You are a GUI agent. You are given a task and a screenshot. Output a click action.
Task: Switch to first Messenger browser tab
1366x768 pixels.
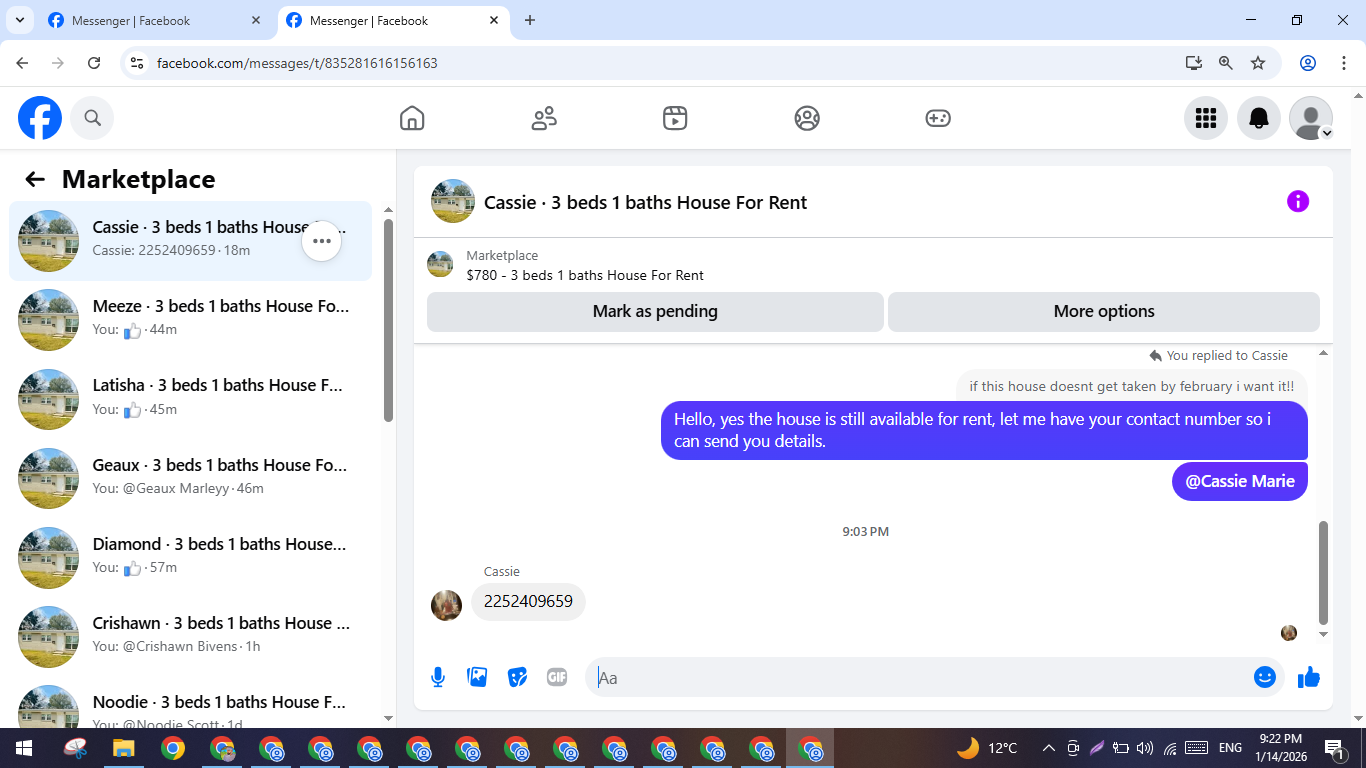[154, 20]
